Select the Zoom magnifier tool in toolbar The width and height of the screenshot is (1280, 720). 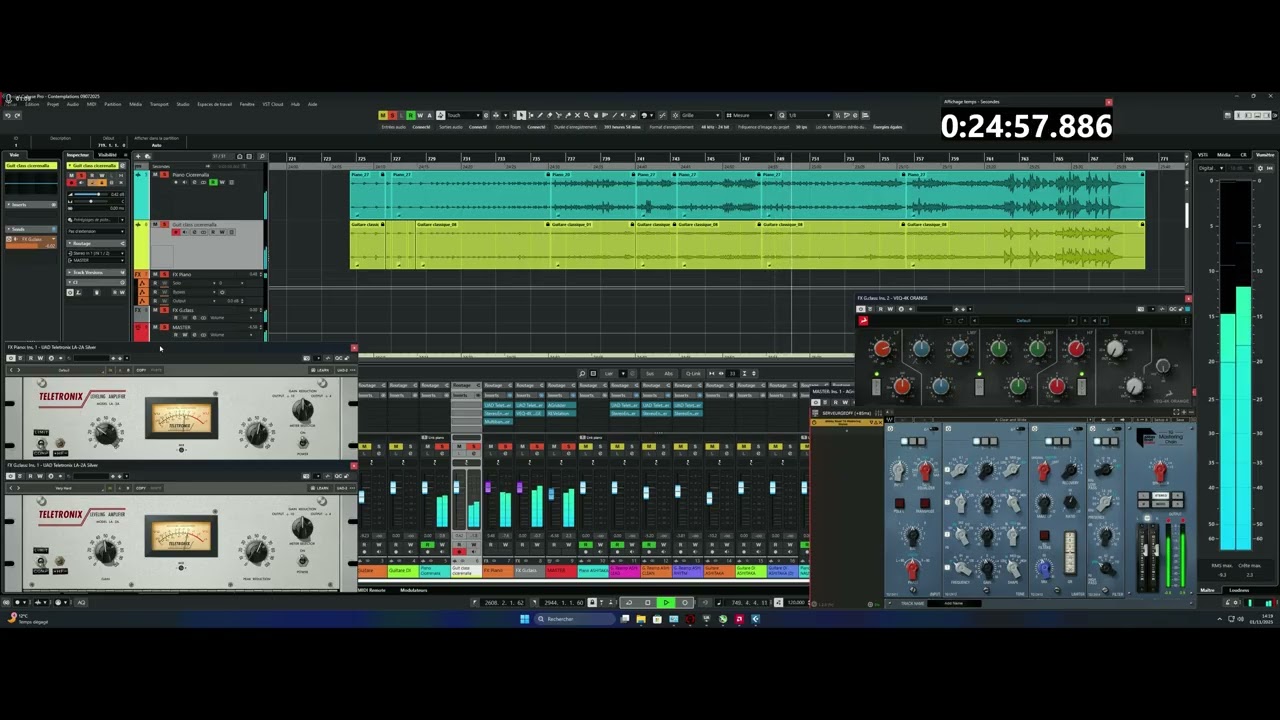tap(586, 115)
